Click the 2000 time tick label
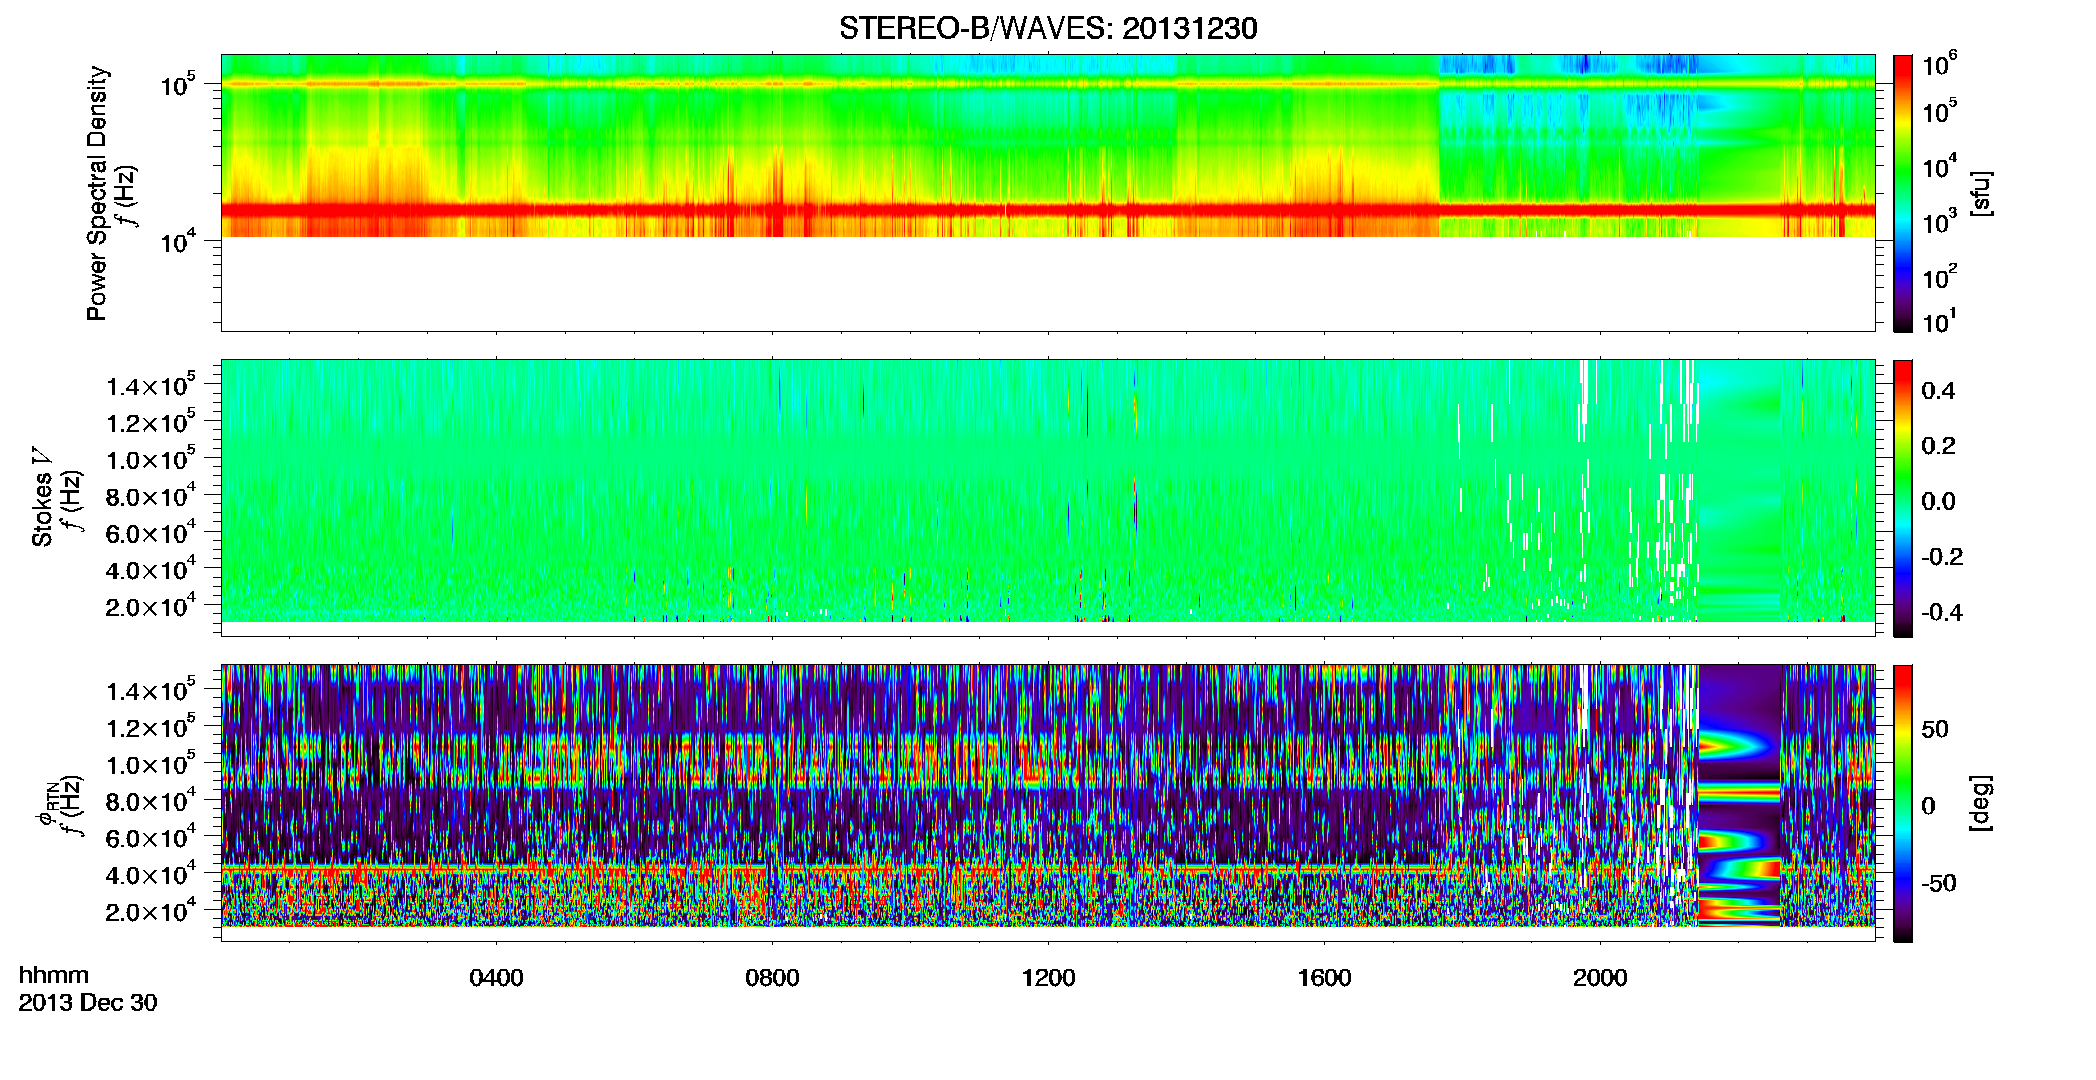The image size is (2096, 1080). pyautogui.click(x=1600, y=978)
